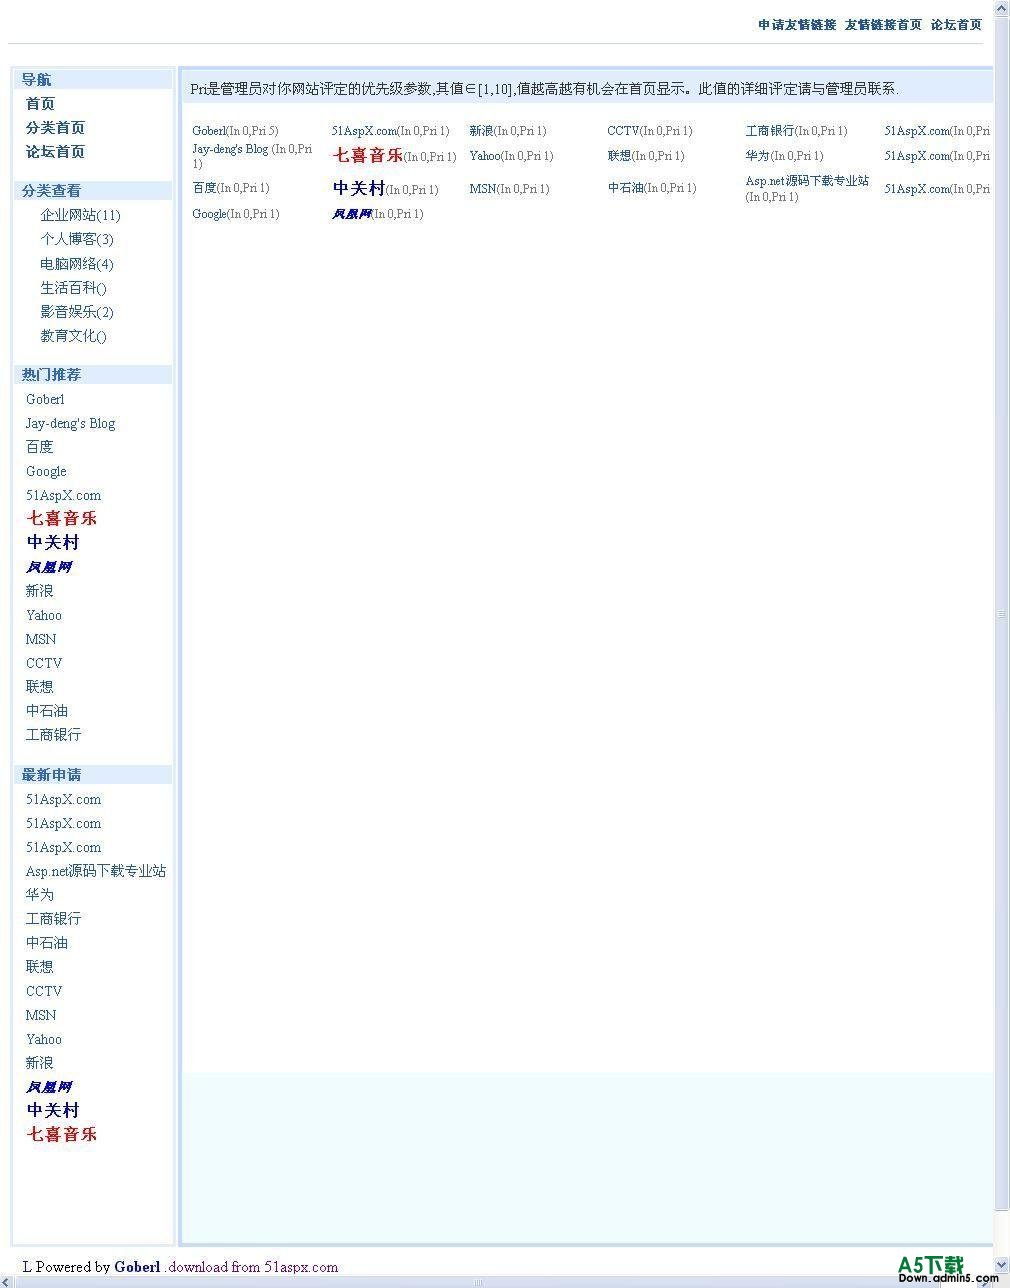Open 中石油 in 最新申请 list
Viewport: 1010px width, 1288px height.
coord(46,943)
